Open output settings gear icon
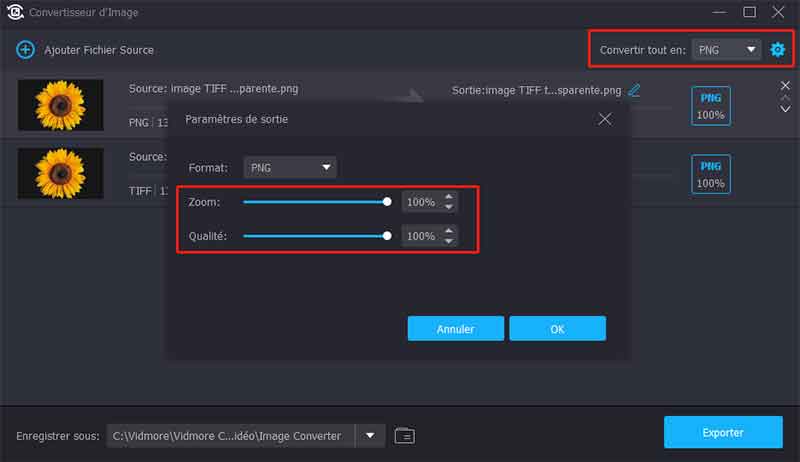Screen dimensions: 800x462 coord(777,49)
